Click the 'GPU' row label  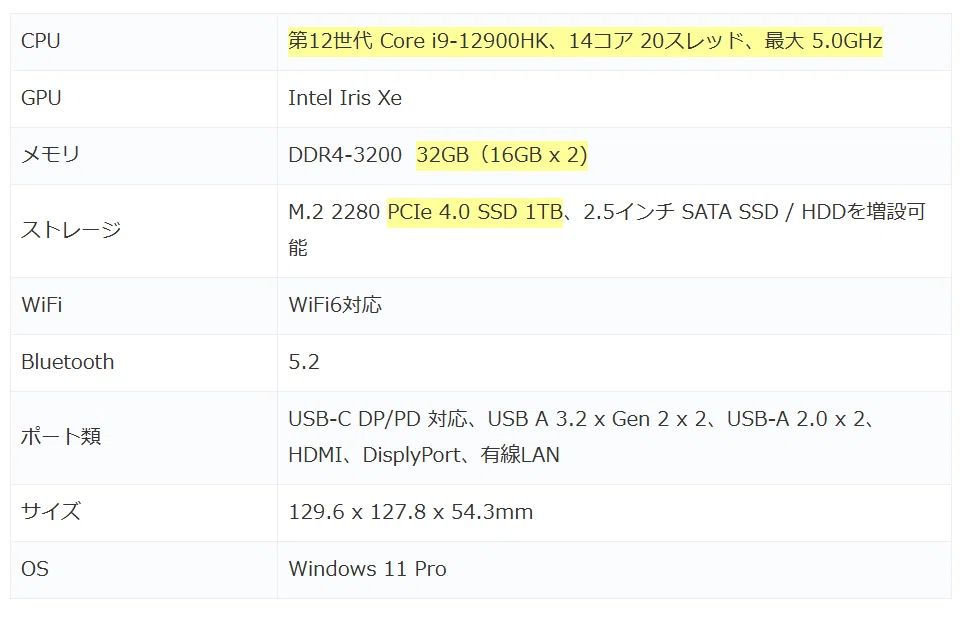[41, 98]
